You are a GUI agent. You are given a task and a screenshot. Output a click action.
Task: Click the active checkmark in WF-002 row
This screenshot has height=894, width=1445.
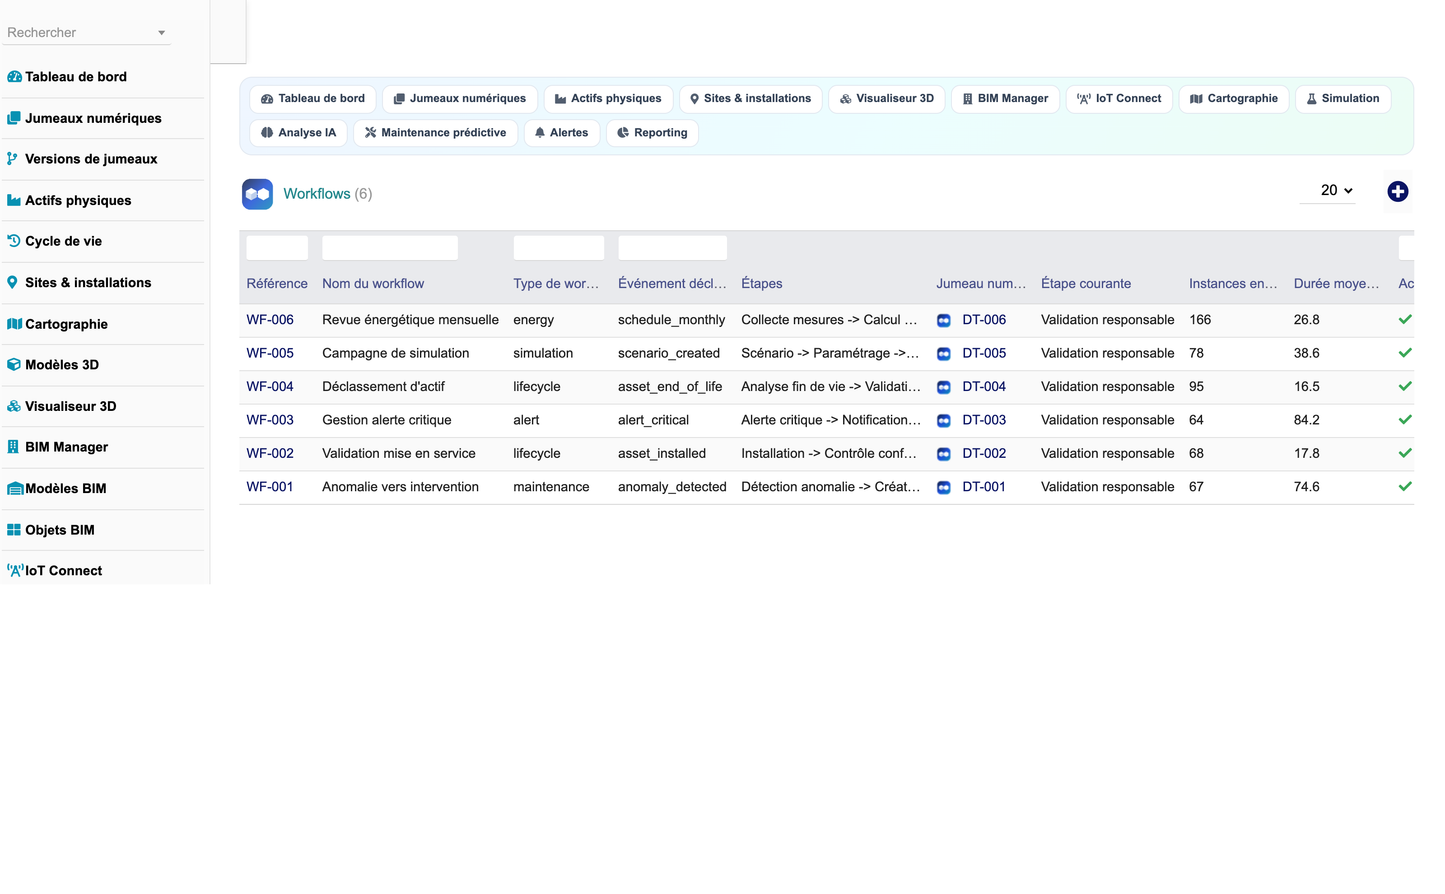(1405, 453)
